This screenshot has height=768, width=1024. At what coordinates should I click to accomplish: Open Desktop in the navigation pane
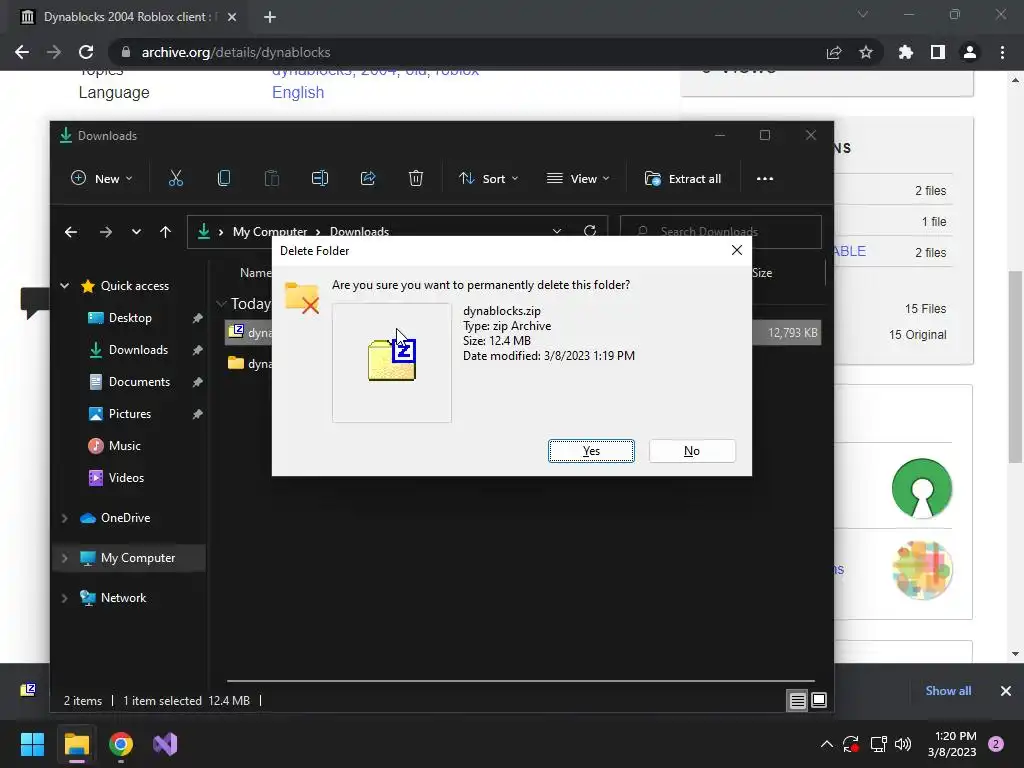coord(130,318)
